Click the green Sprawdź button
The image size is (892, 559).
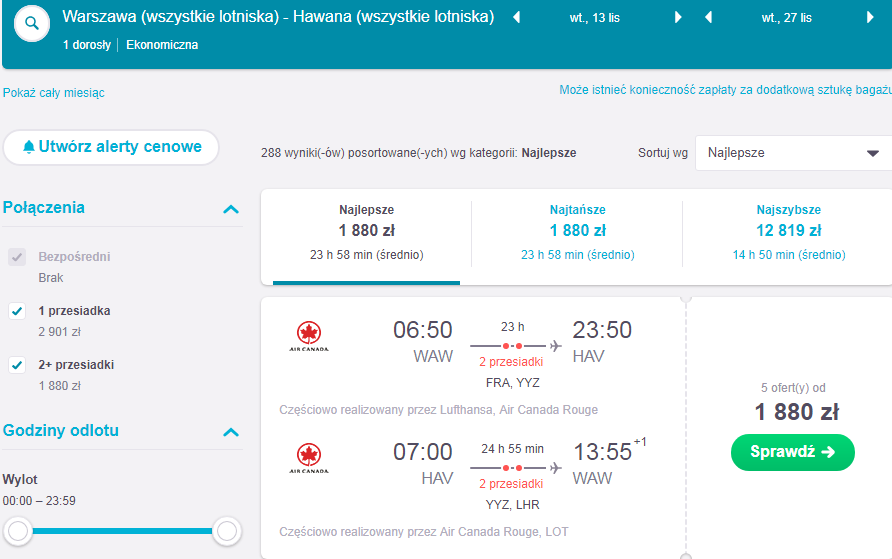pyautogui.click(x=792, y=452)
